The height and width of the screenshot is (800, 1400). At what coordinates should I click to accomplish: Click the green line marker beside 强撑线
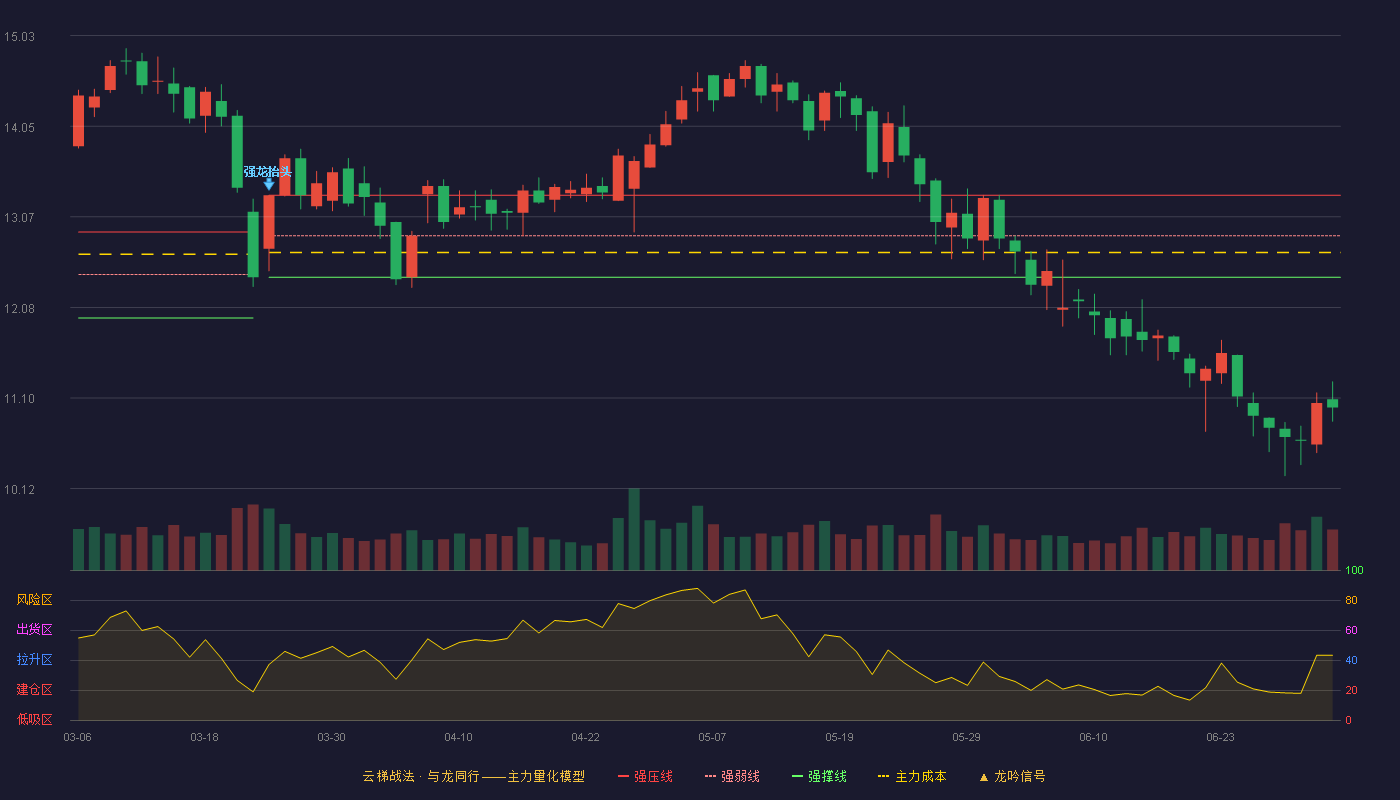tap(797, 776)
